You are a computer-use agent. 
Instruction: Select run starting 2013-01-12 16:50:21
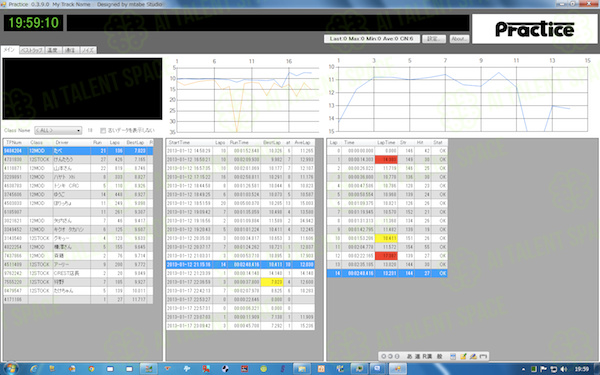[x=240, y=160]
